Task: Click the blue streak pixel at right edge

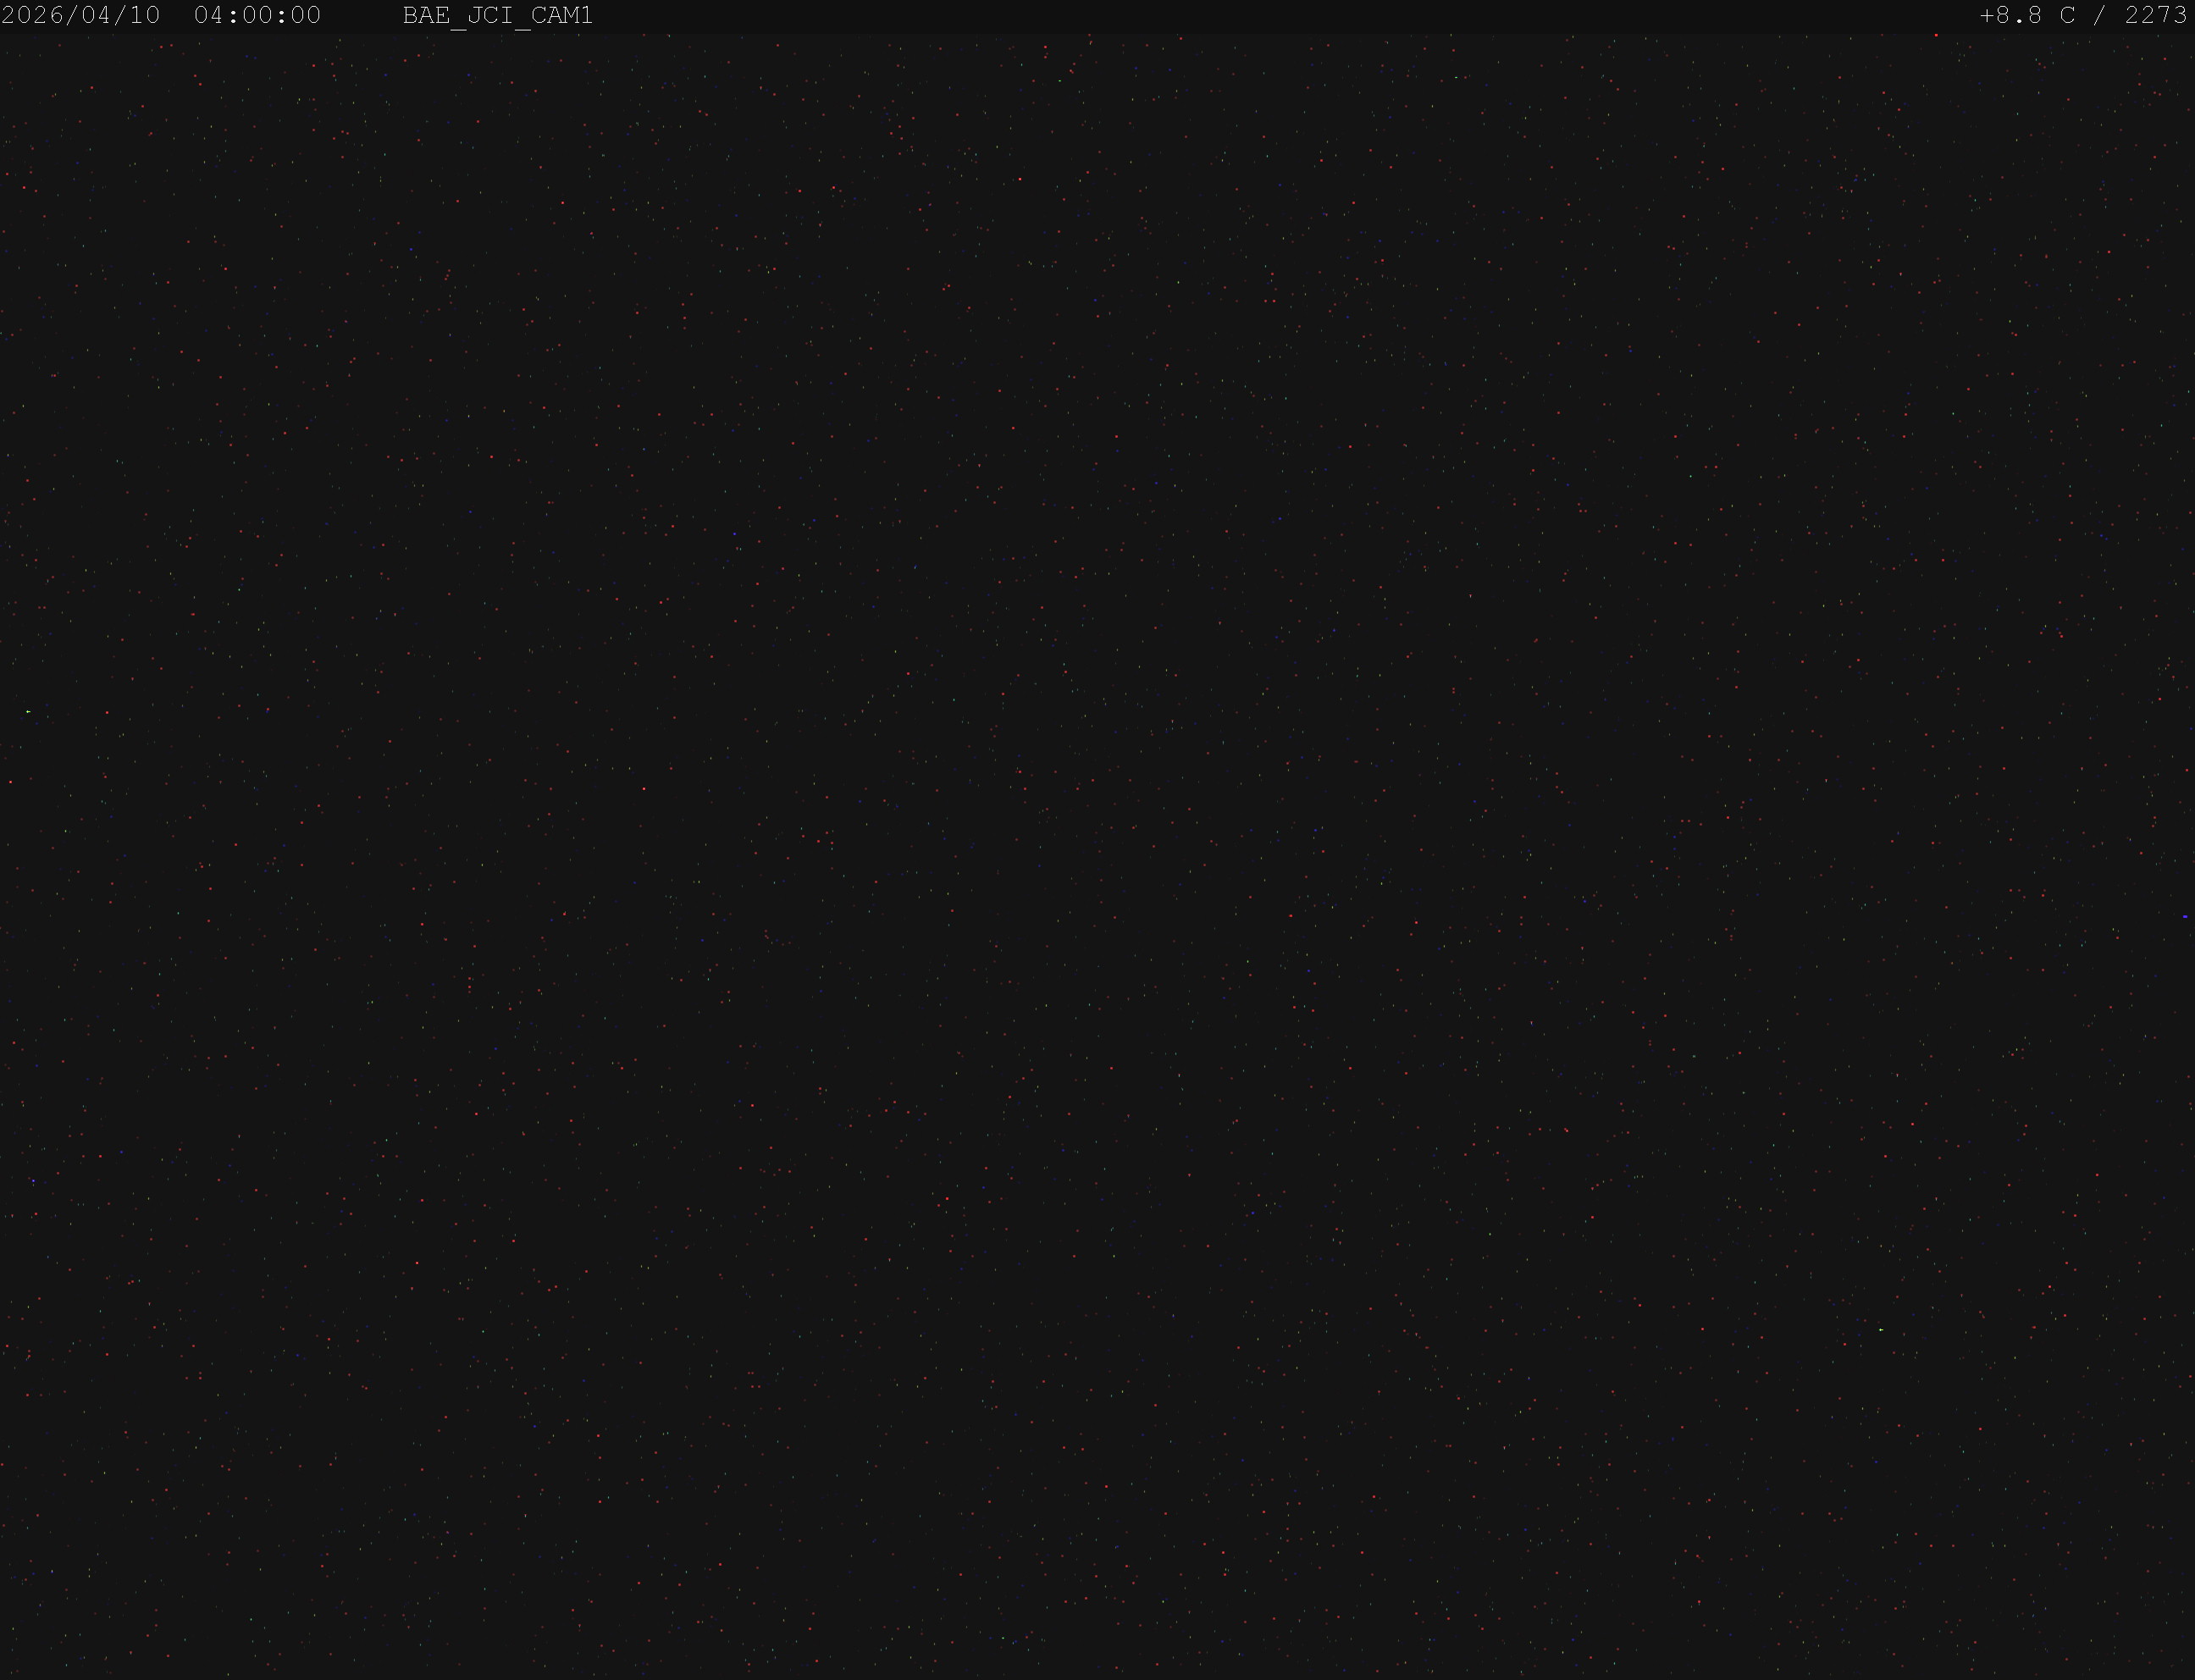Action: coord(2185,916)
